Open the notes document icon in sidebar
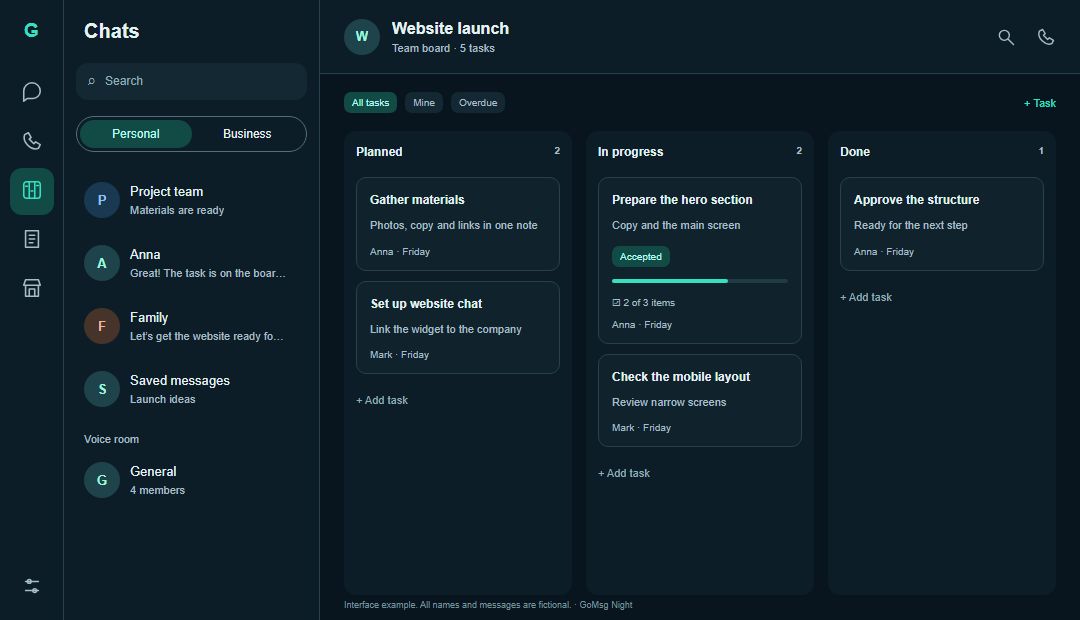1080x620 pixels. [32, 239]
